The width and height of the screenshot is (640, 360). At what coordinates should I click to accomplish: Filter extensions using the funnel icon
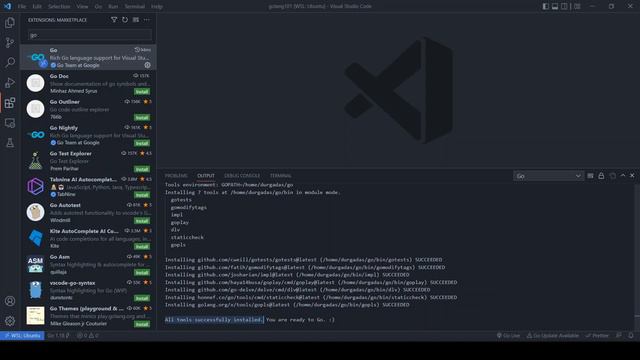tap(114, 20)
